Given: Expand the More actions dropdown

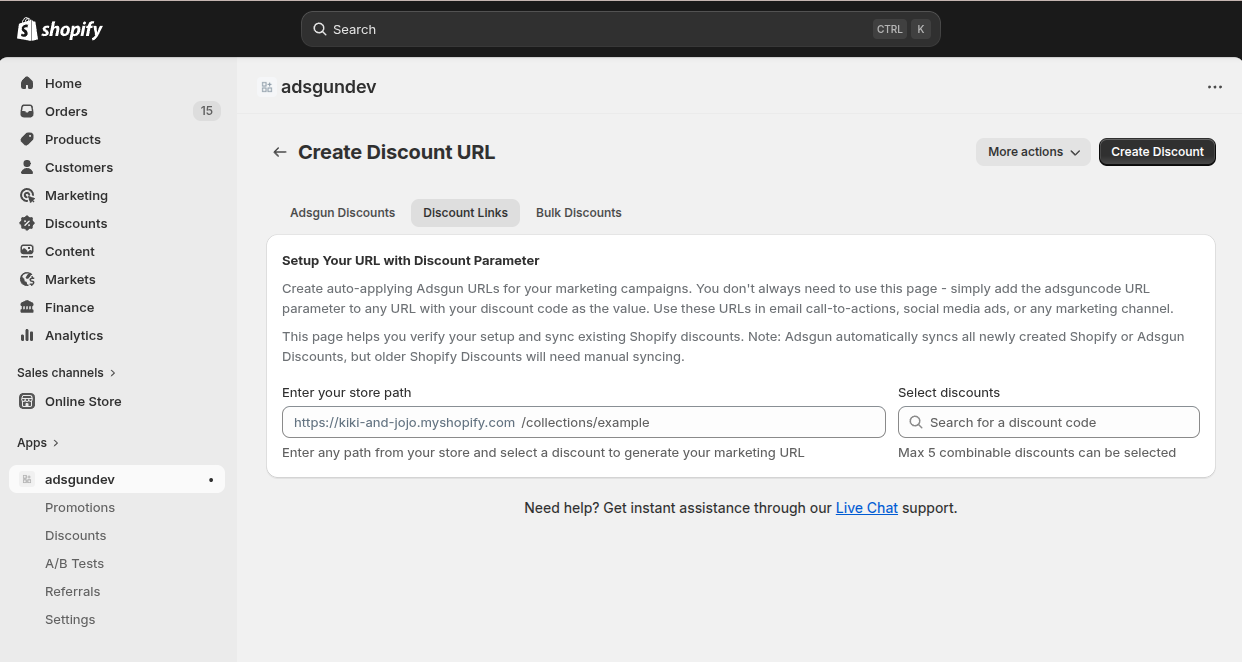Looking at the screenshot, I should pos(1033,152).
